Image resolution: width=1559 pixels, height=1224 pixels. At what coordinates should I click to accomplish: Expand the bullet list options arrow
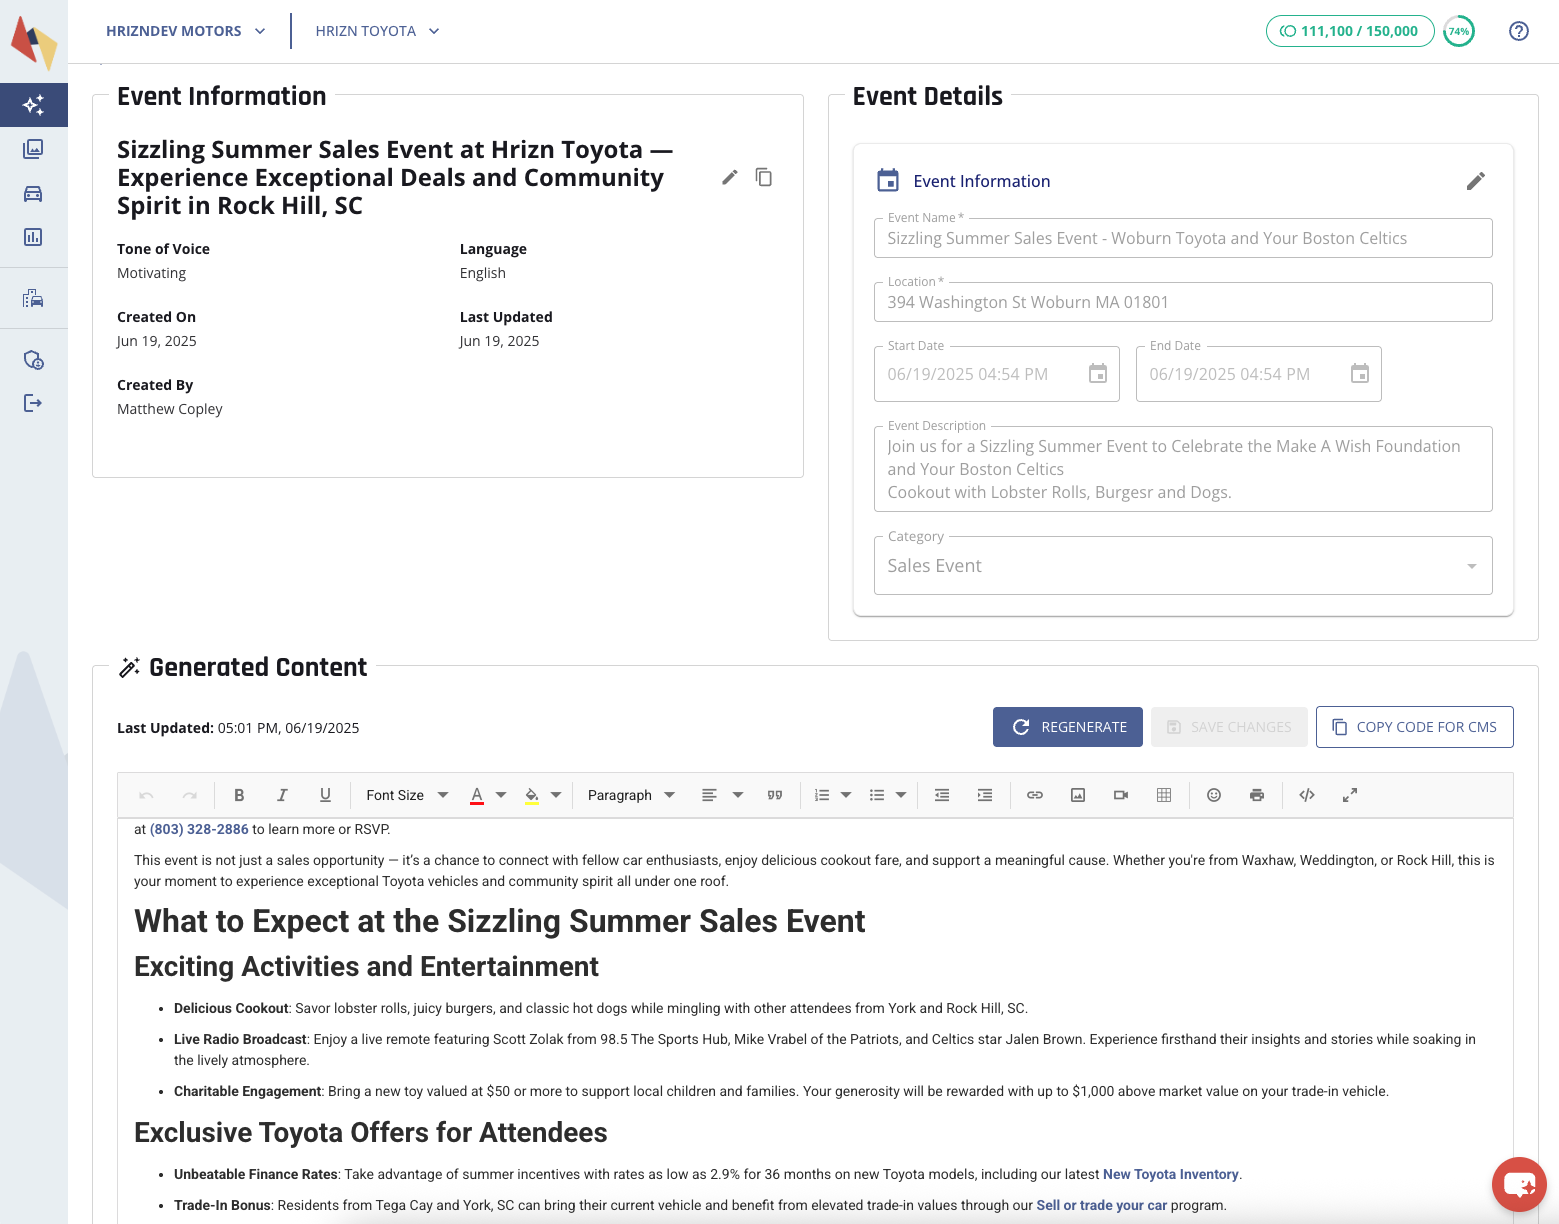click(901, 795)
